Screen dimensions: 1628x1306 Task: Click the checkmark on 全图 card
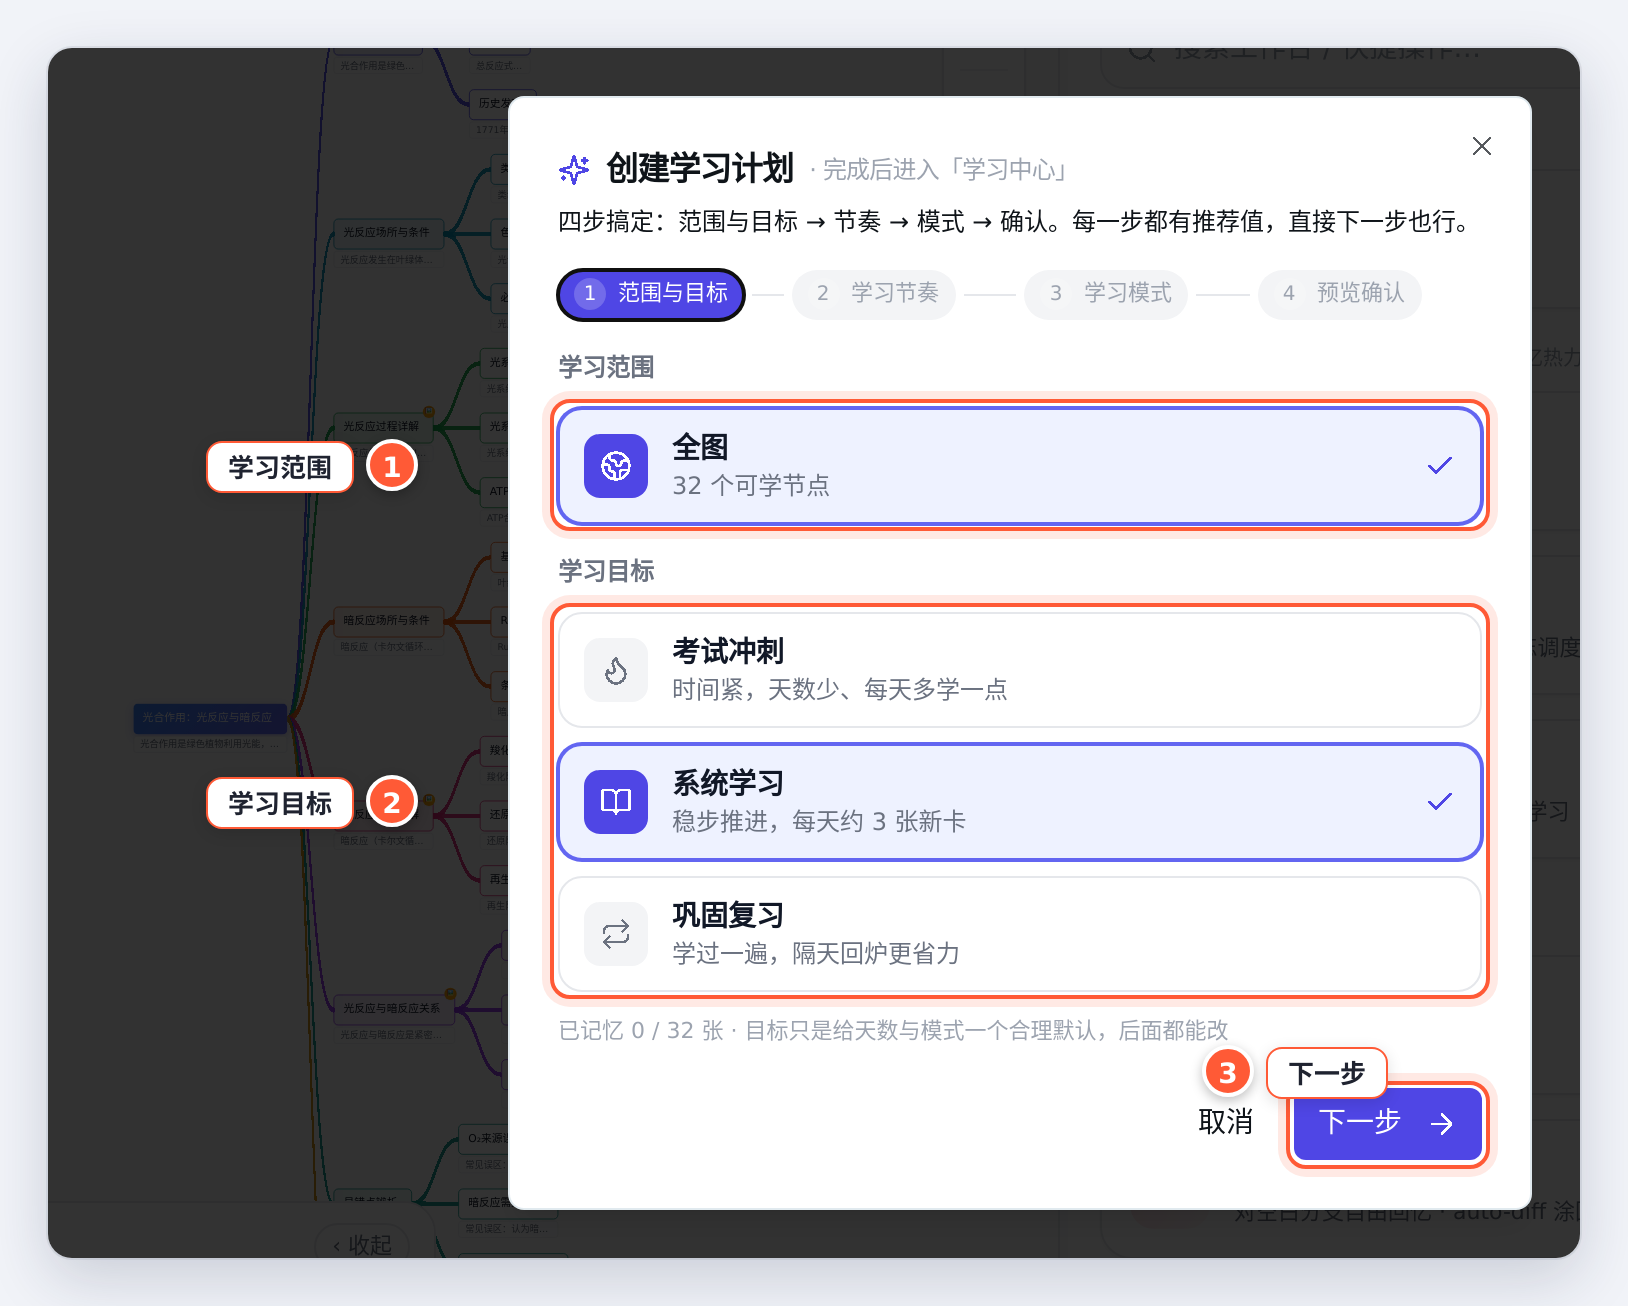(1440, 466)
